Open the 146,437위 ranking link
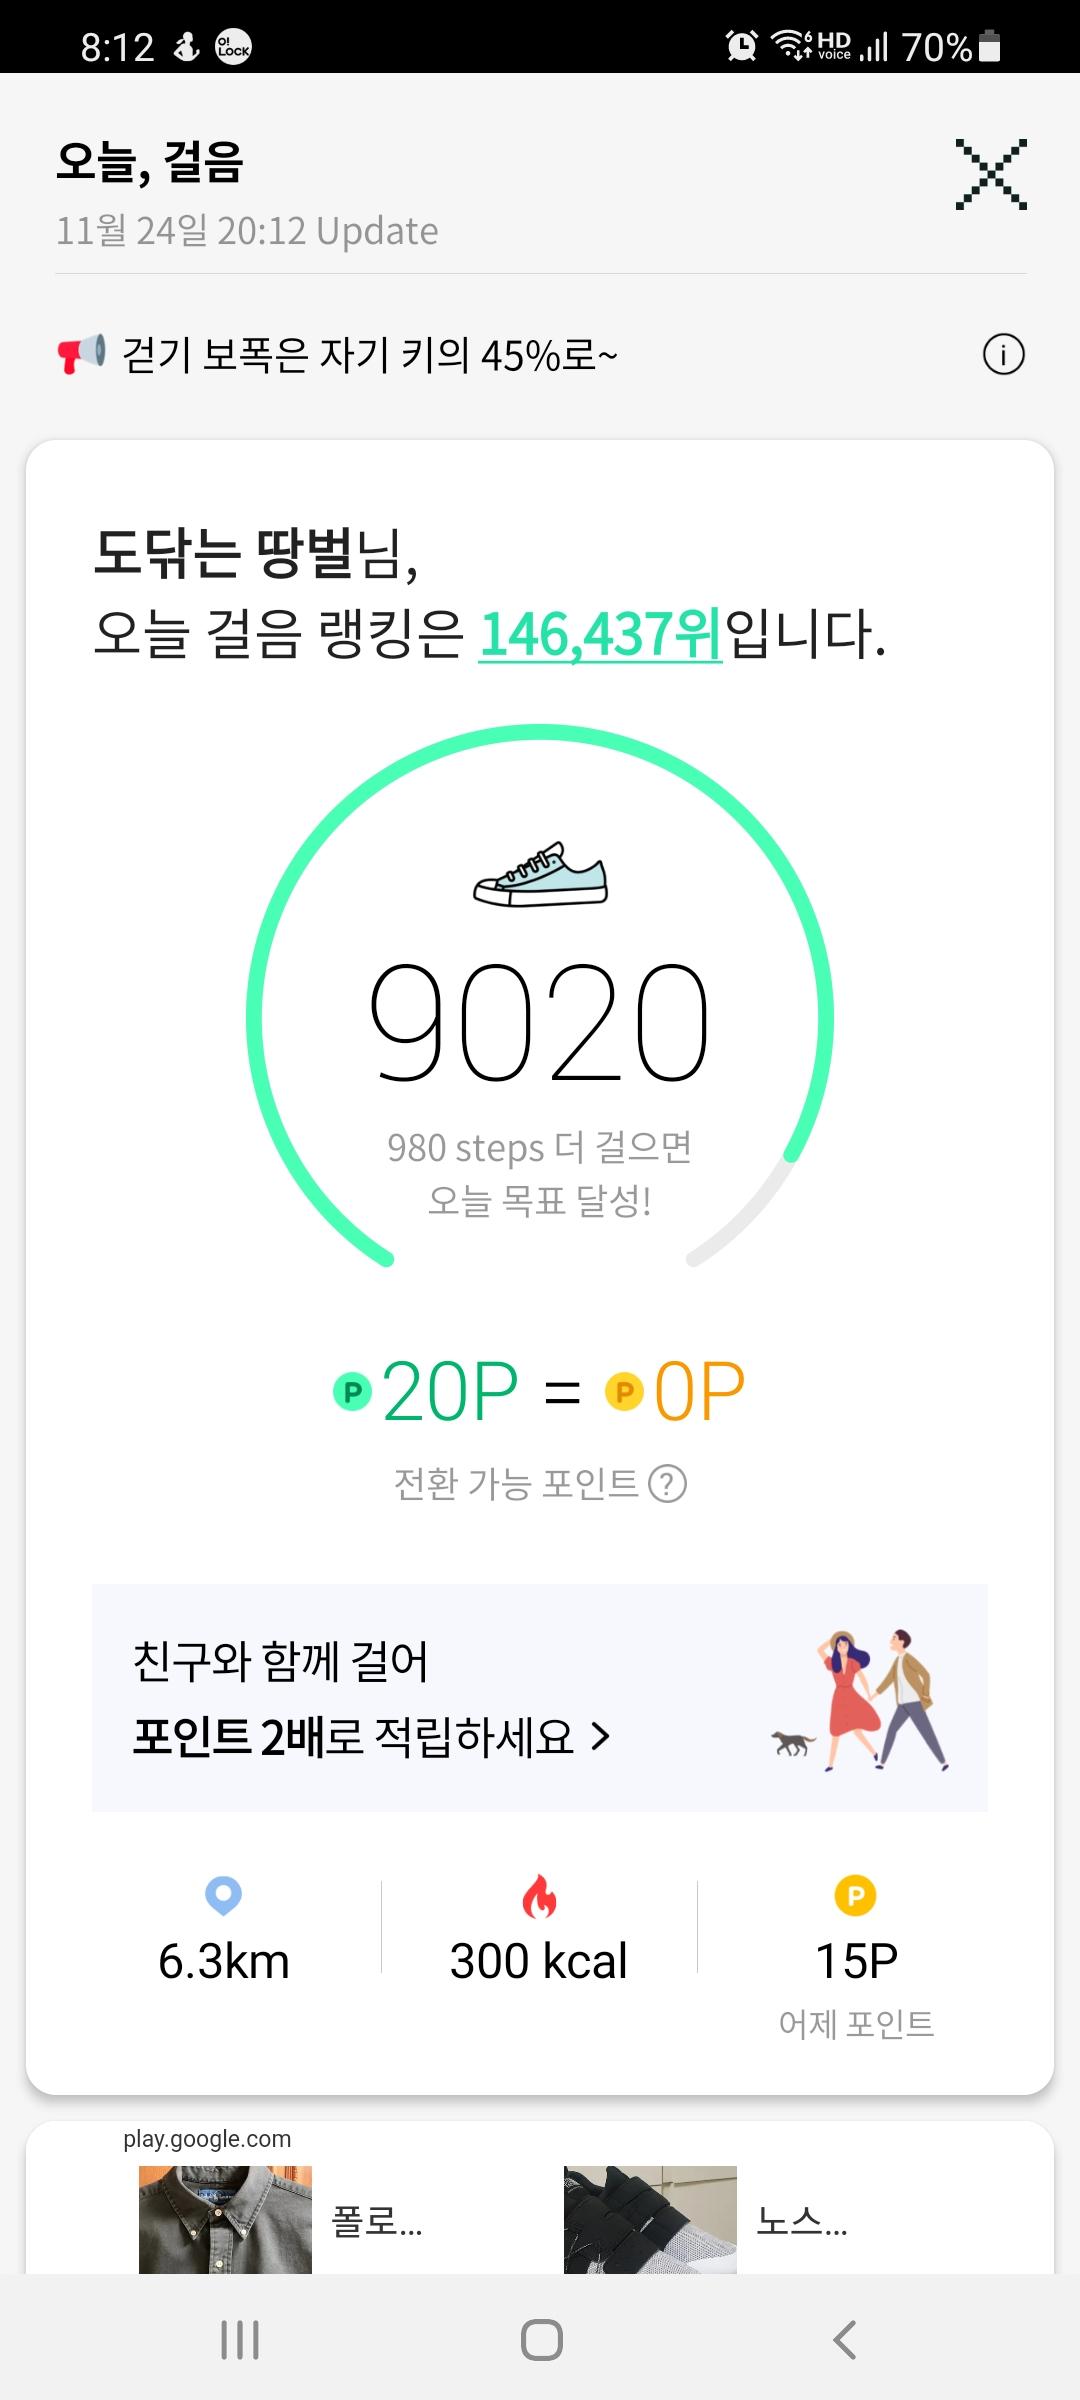The height and width of the screenshot is (2400, 1080). coord(600,634)
